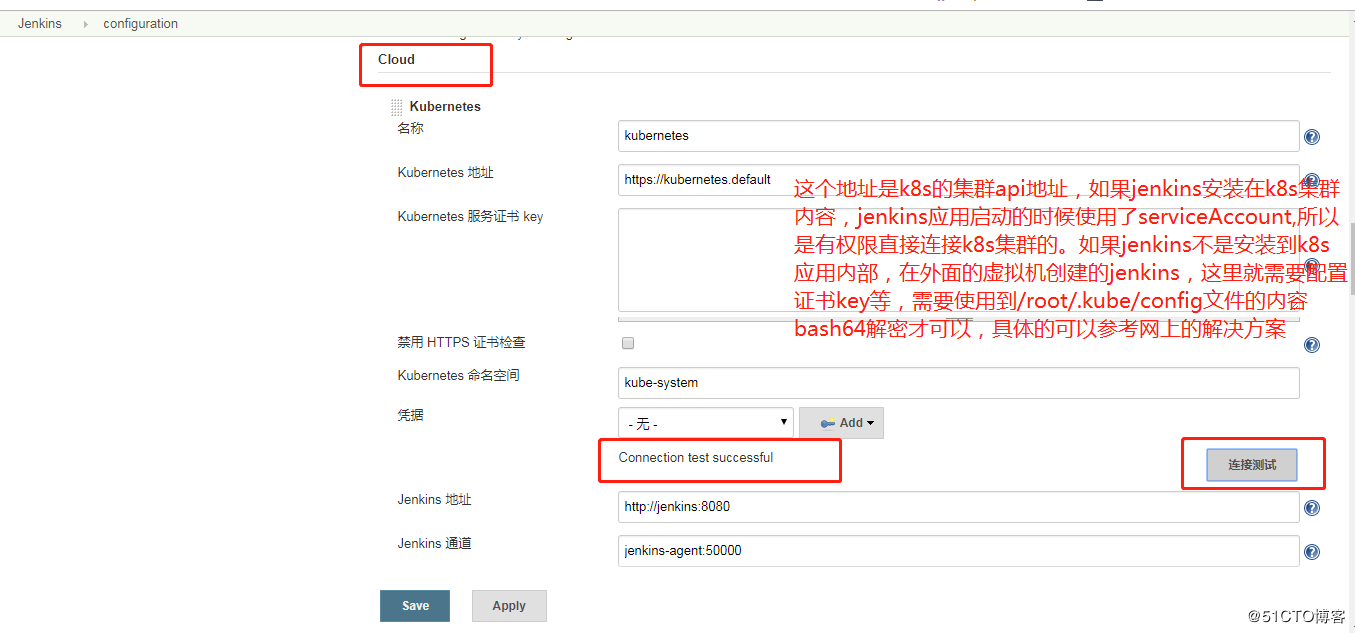Grab the Kubernetes section drag handle
Image resolution: width=1355 pixels, height=633 pixels.
396,106
